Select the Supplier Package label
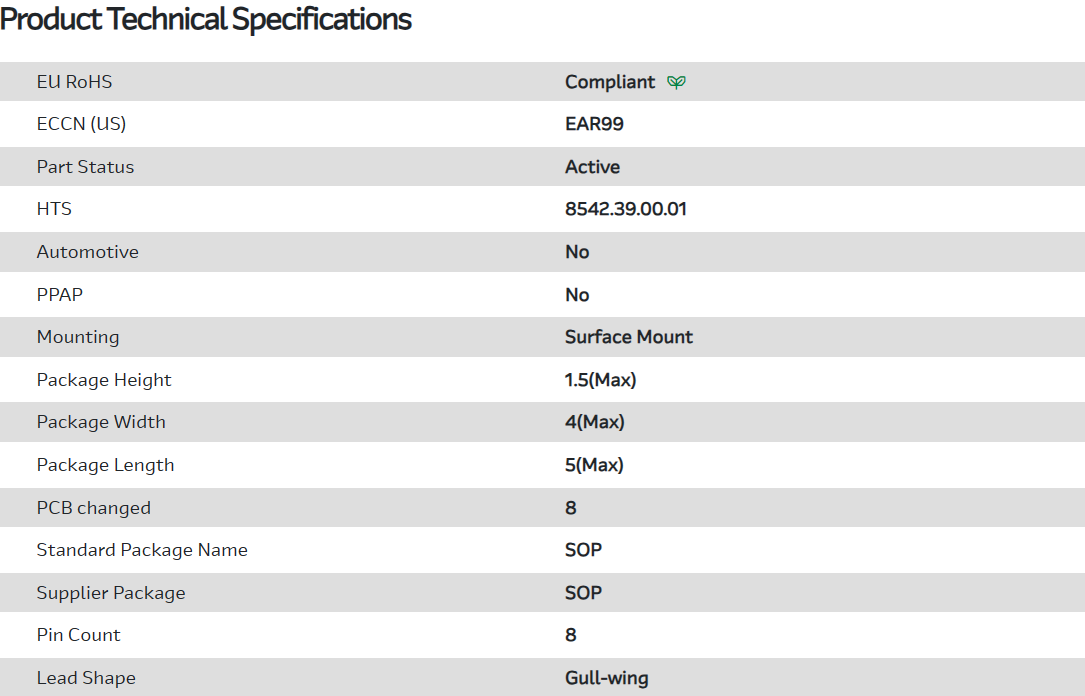This screenshot has width=1085, height=696. point(110,593)
